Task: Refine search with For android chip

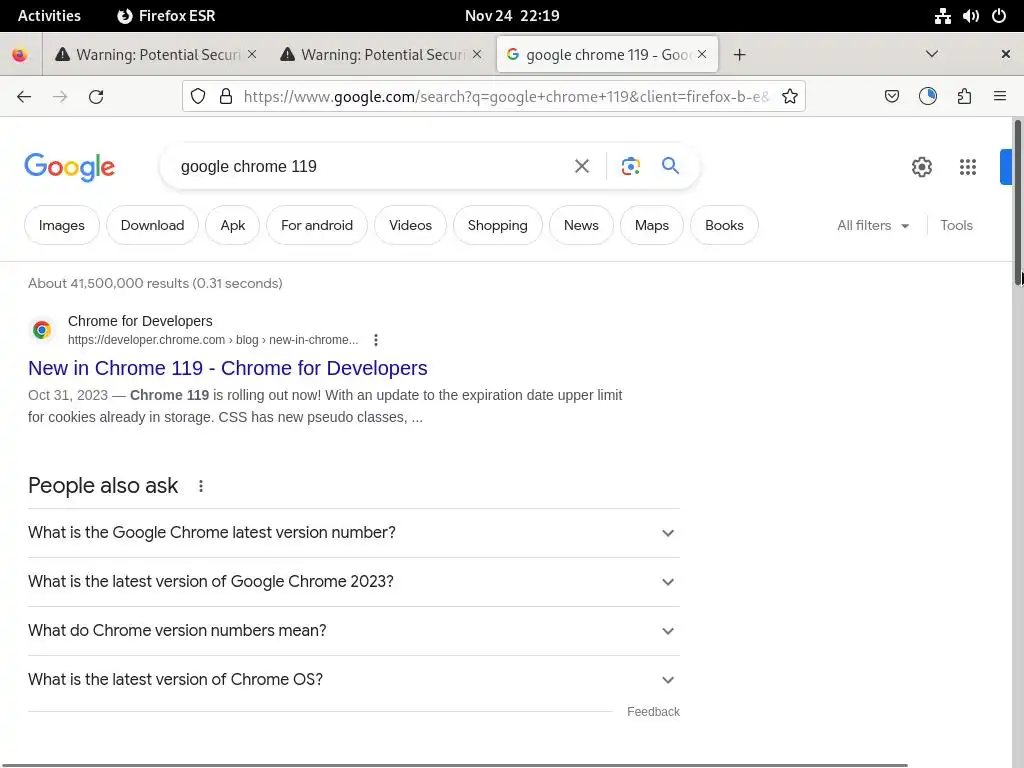Action: [317, 225]
